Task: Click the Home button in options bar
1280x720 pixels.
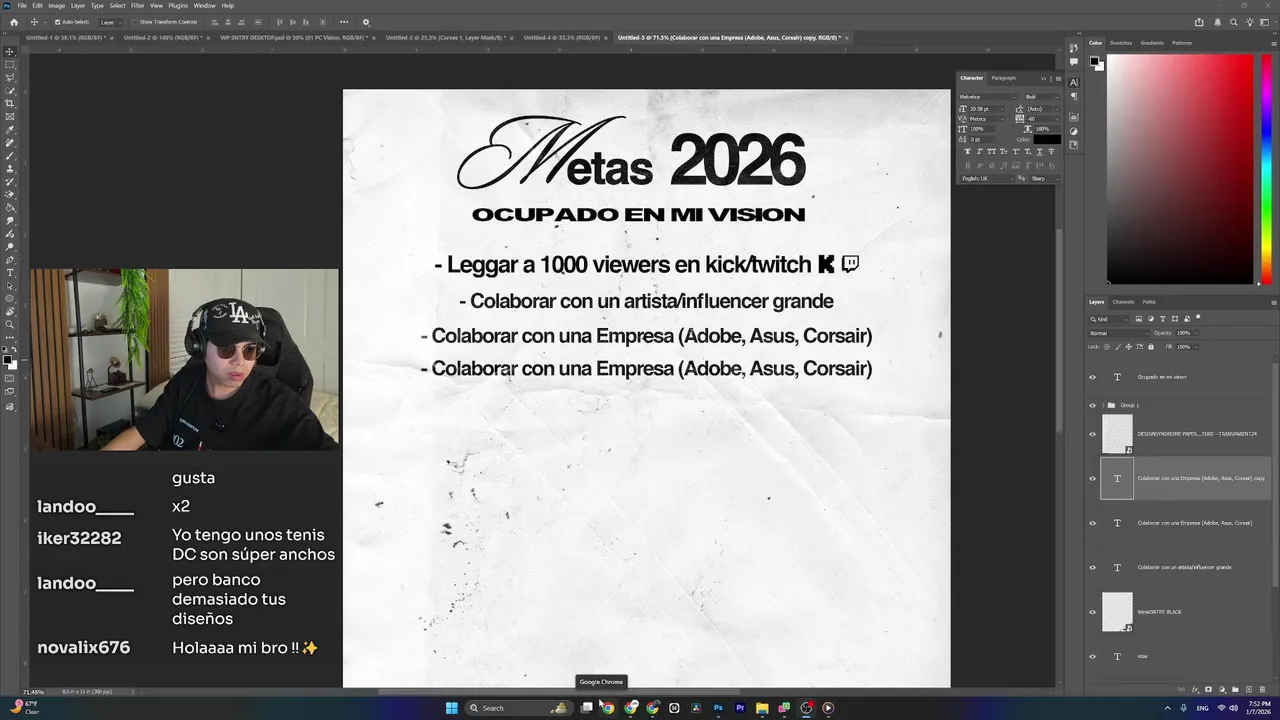Action: click(14, 22)
